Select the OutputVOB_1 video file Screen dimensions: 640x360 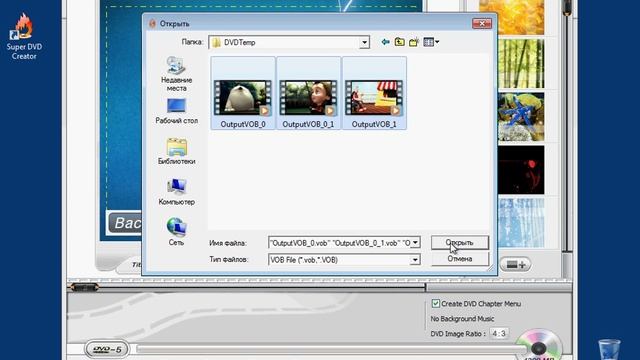tap(374, 93)
